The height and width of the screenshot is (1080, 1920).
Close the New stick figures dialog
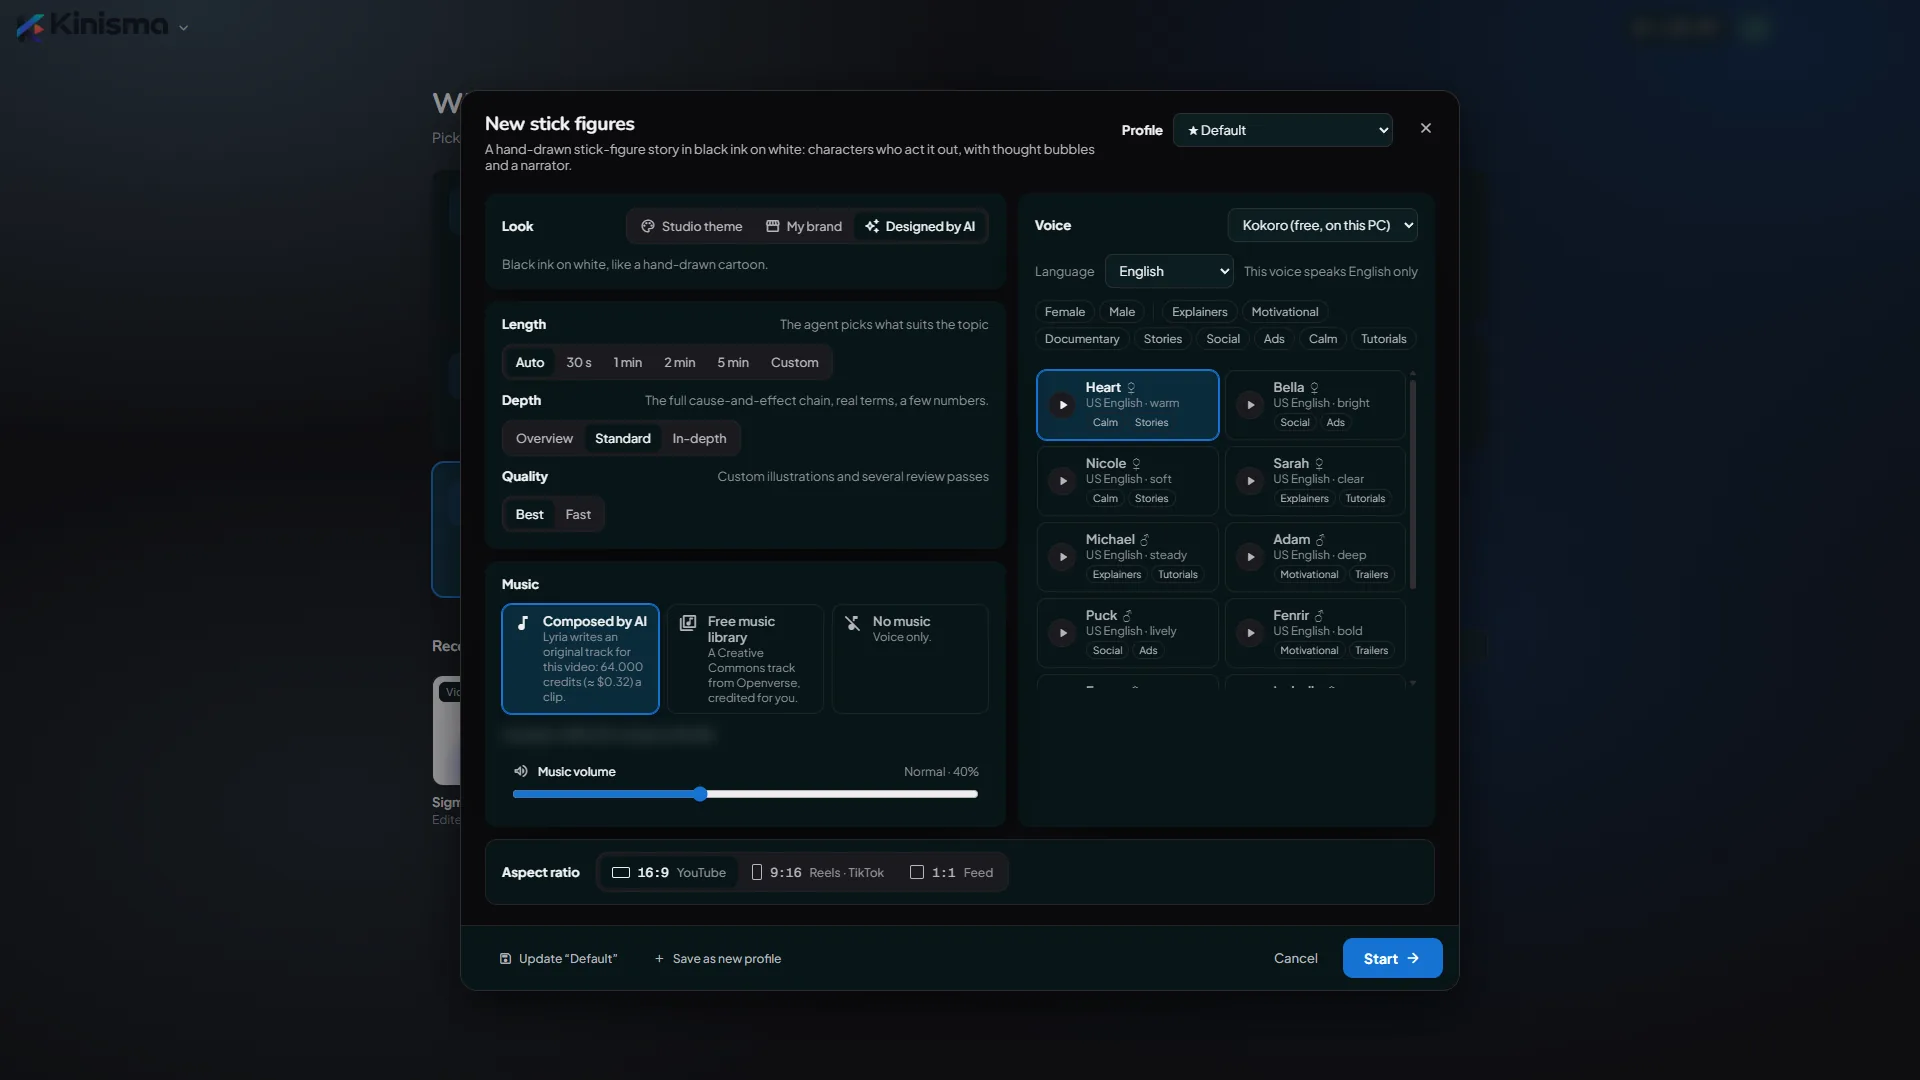(1426, 128)
